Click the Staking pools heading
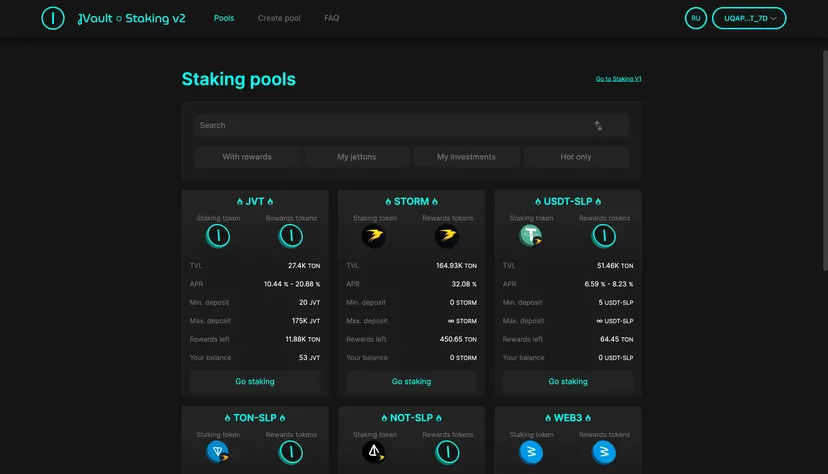The width and height of the screenshot is (828, 474). (x=239, y=79)
